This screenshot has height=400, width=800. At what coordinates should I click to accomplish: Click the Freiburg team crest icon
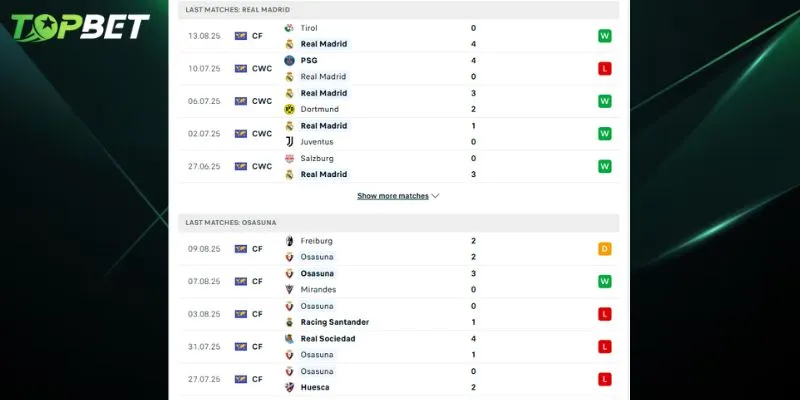289,241
